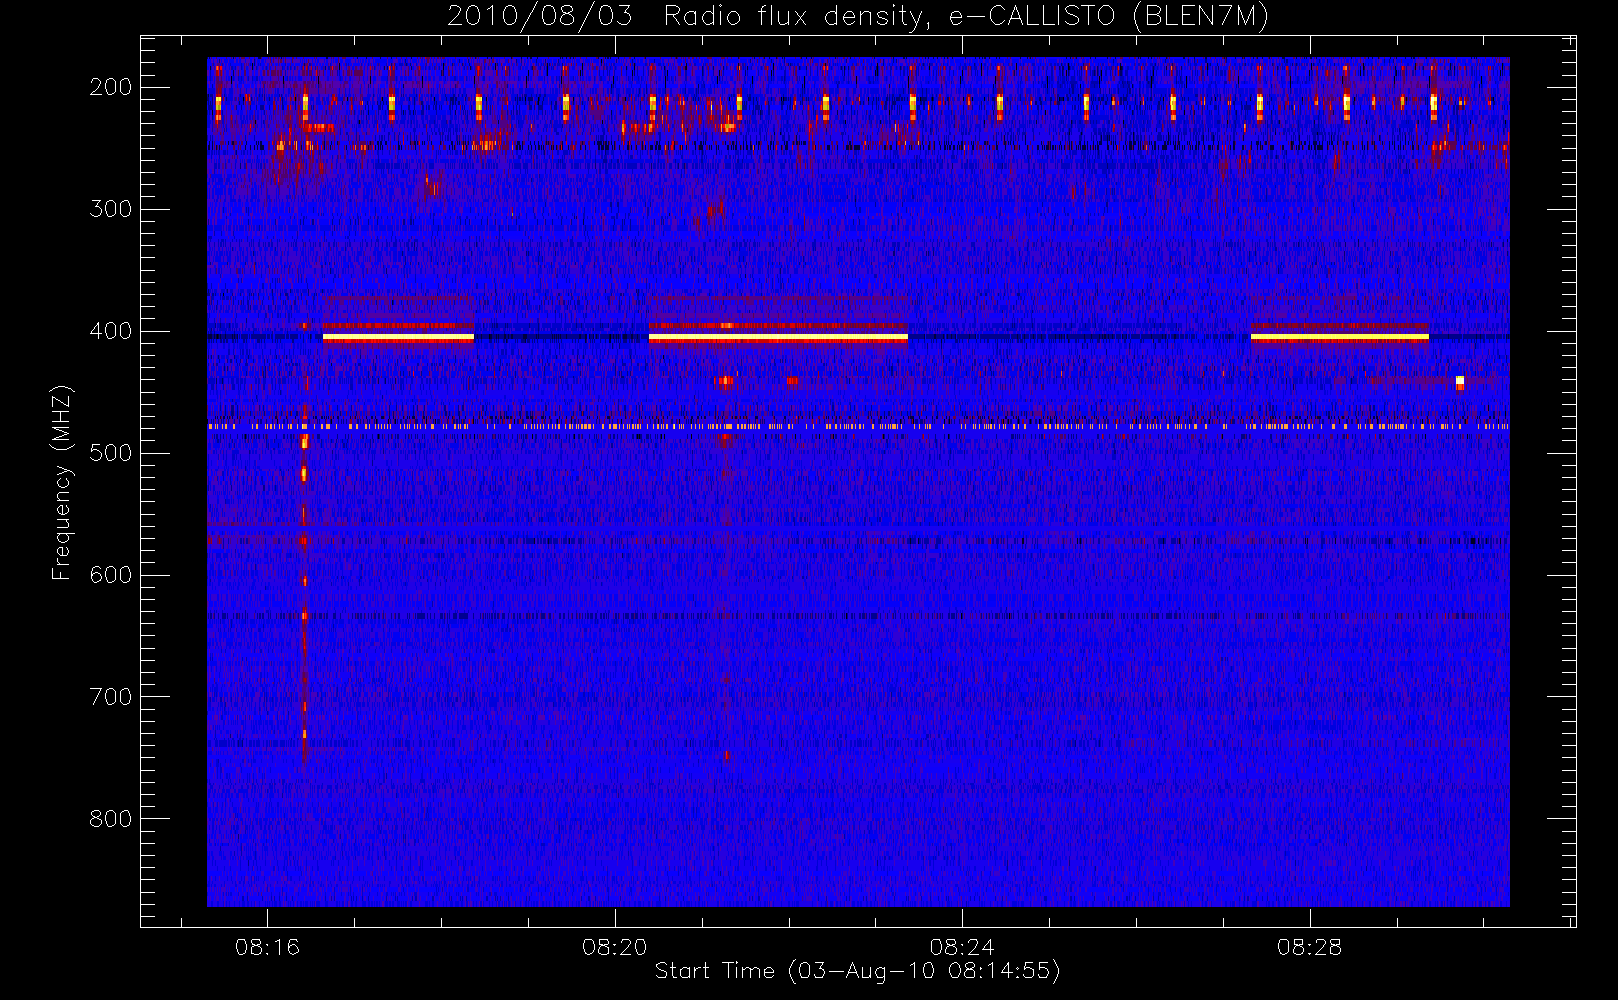This screenshot has height=1000, width=1618.
Task: Click the 'Start Time (03-Aug-10 08:14:55)' axis label
Action: click(x=858, y=971)
